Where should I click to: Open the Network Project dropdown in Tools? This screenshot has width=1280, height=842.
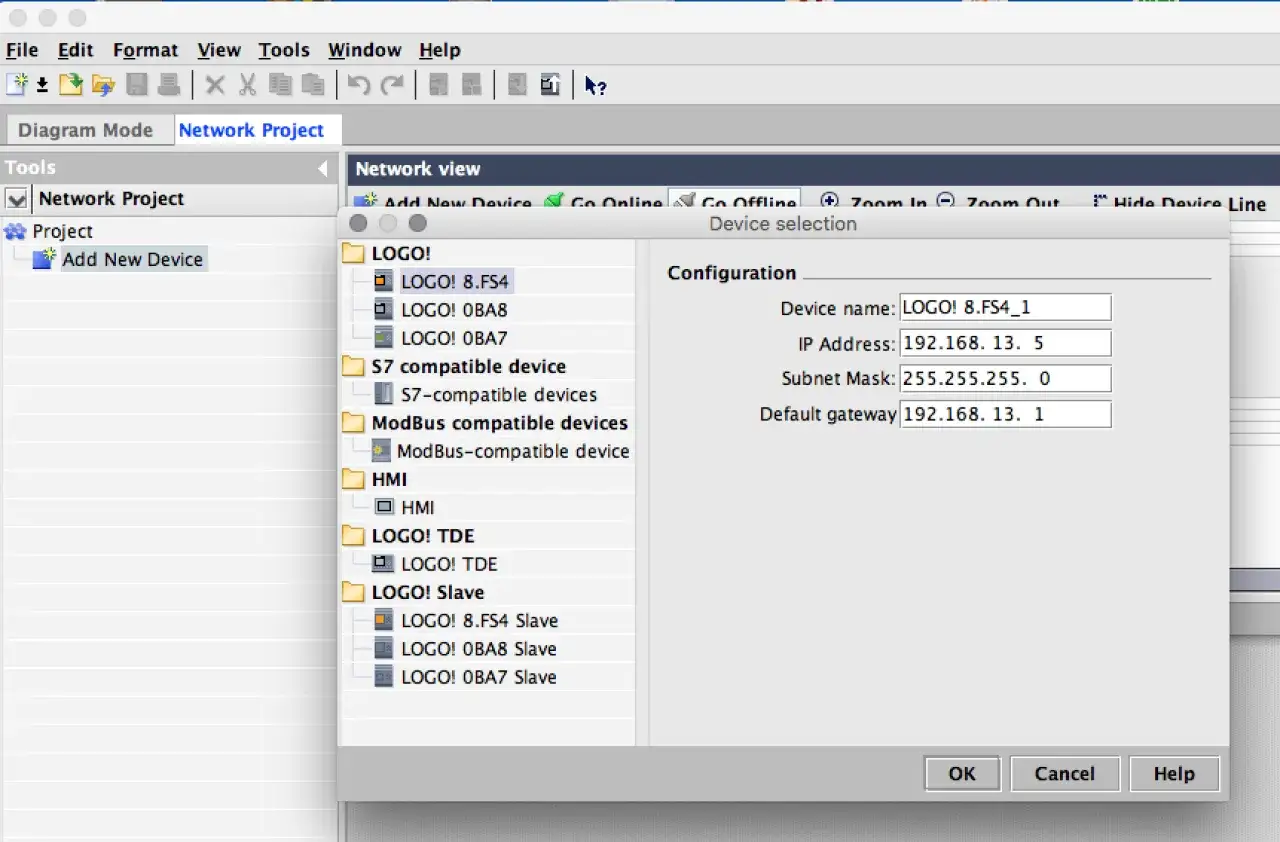pos(17,199)
